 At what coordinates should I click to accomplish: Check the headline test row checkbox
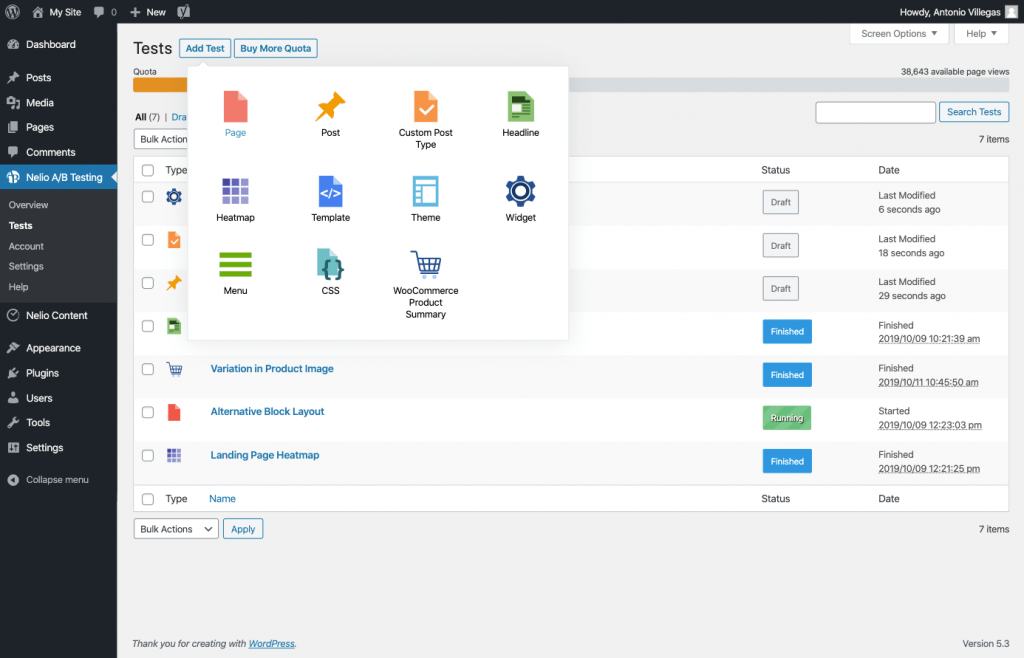point(148,326)
